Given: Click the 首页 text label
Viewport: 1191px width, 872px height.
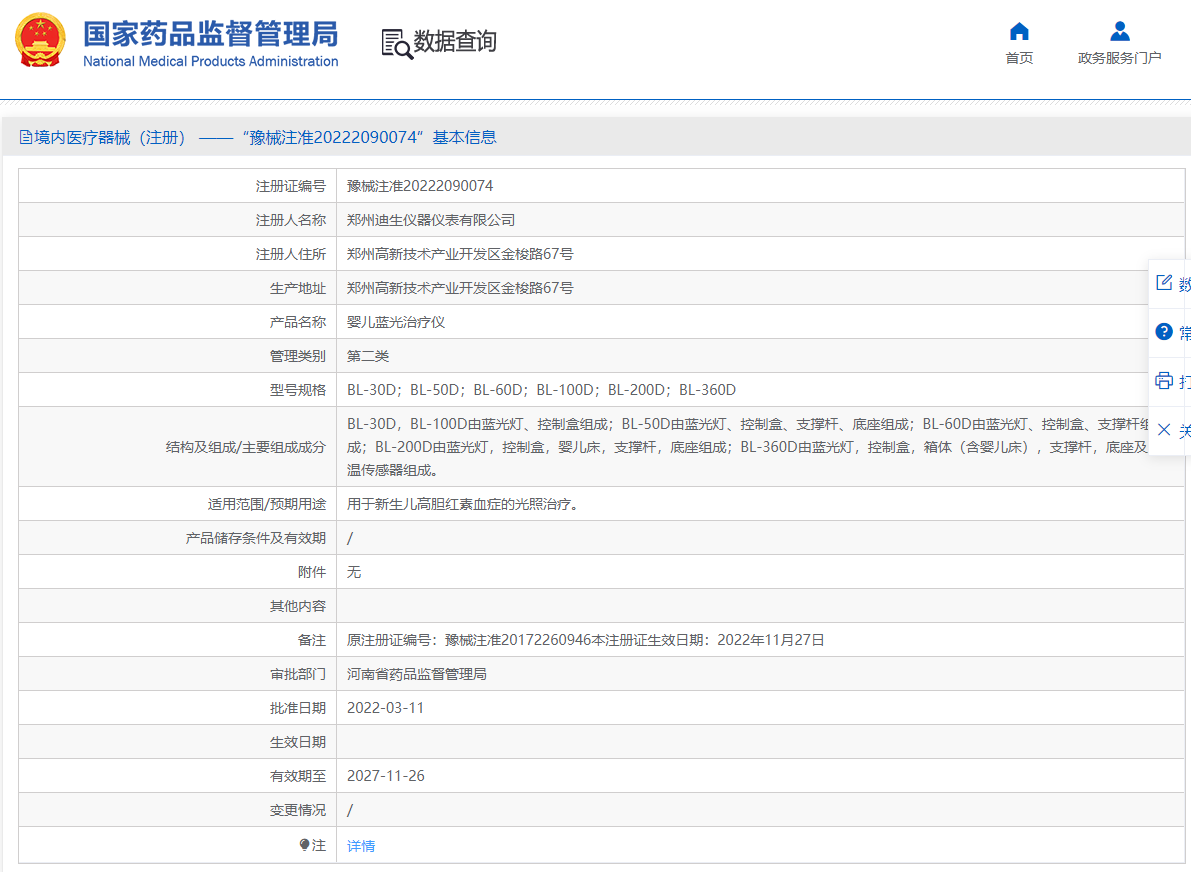Looking at the screenshot, I should click(1019, 58).
